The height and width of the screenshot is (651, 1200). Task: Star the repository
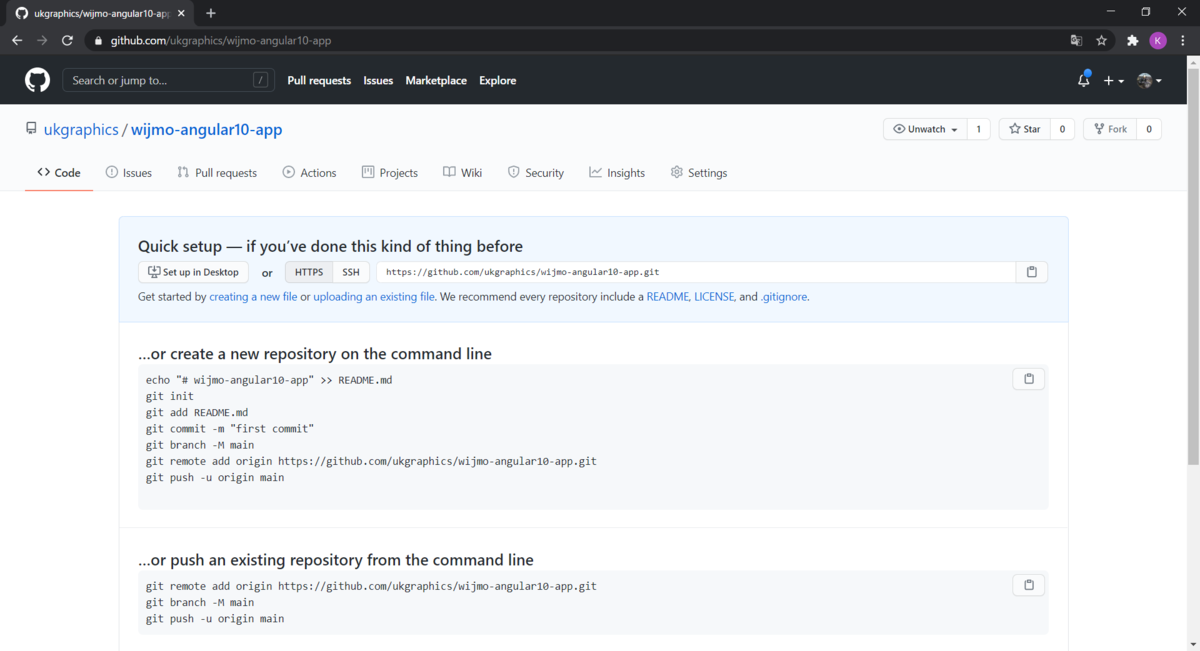pos(1025,129)
